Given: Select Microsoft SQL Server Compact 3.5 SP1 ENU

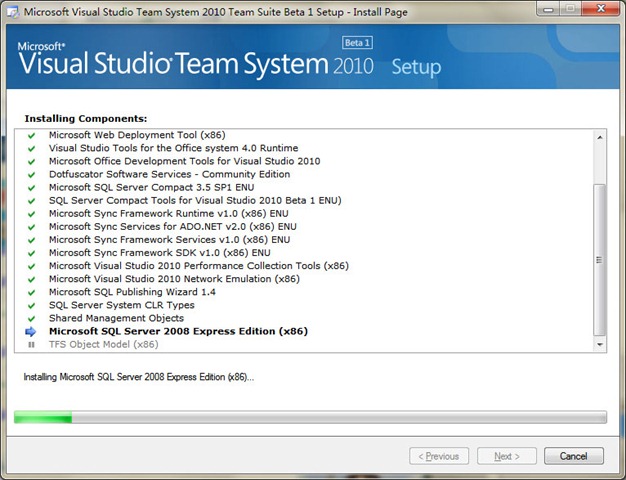Looking at the screenshot, I should pyautogui.click(x=151, y=187).
